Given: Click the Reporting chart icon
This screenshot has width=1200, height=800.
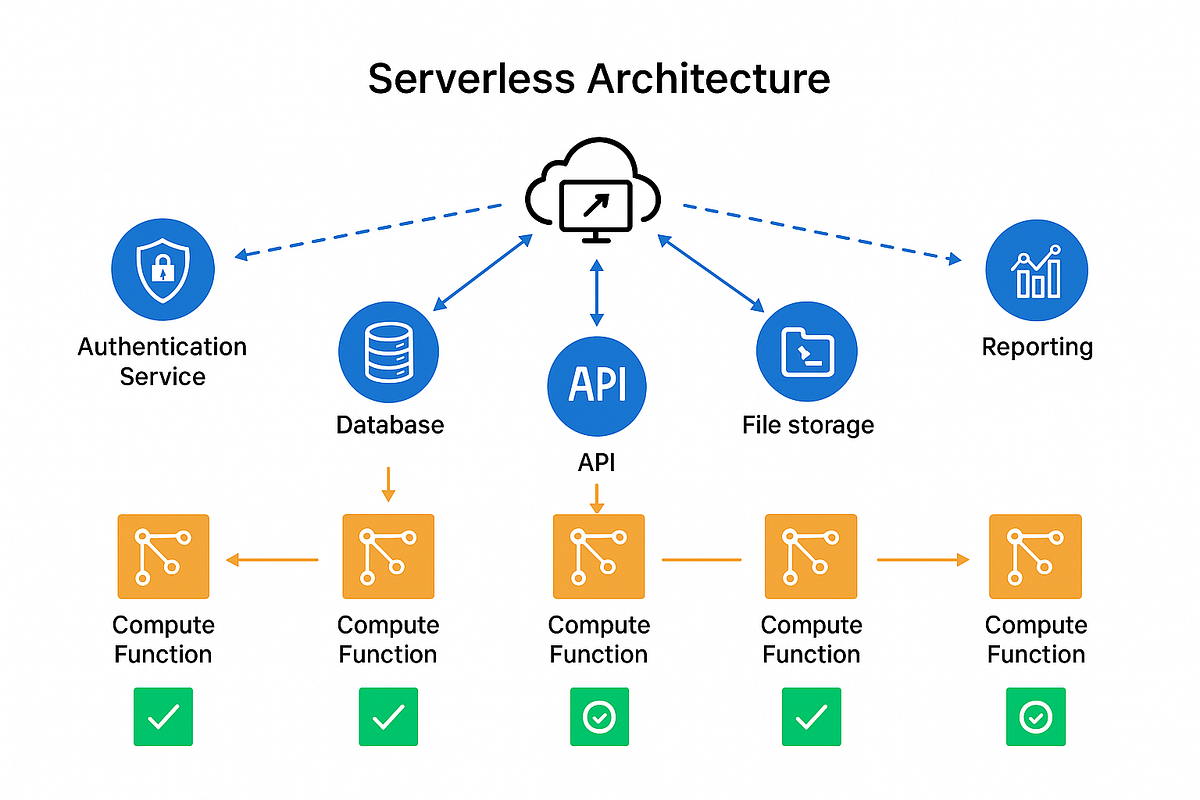Looking at the screenshot, I should coord(1036,268).
